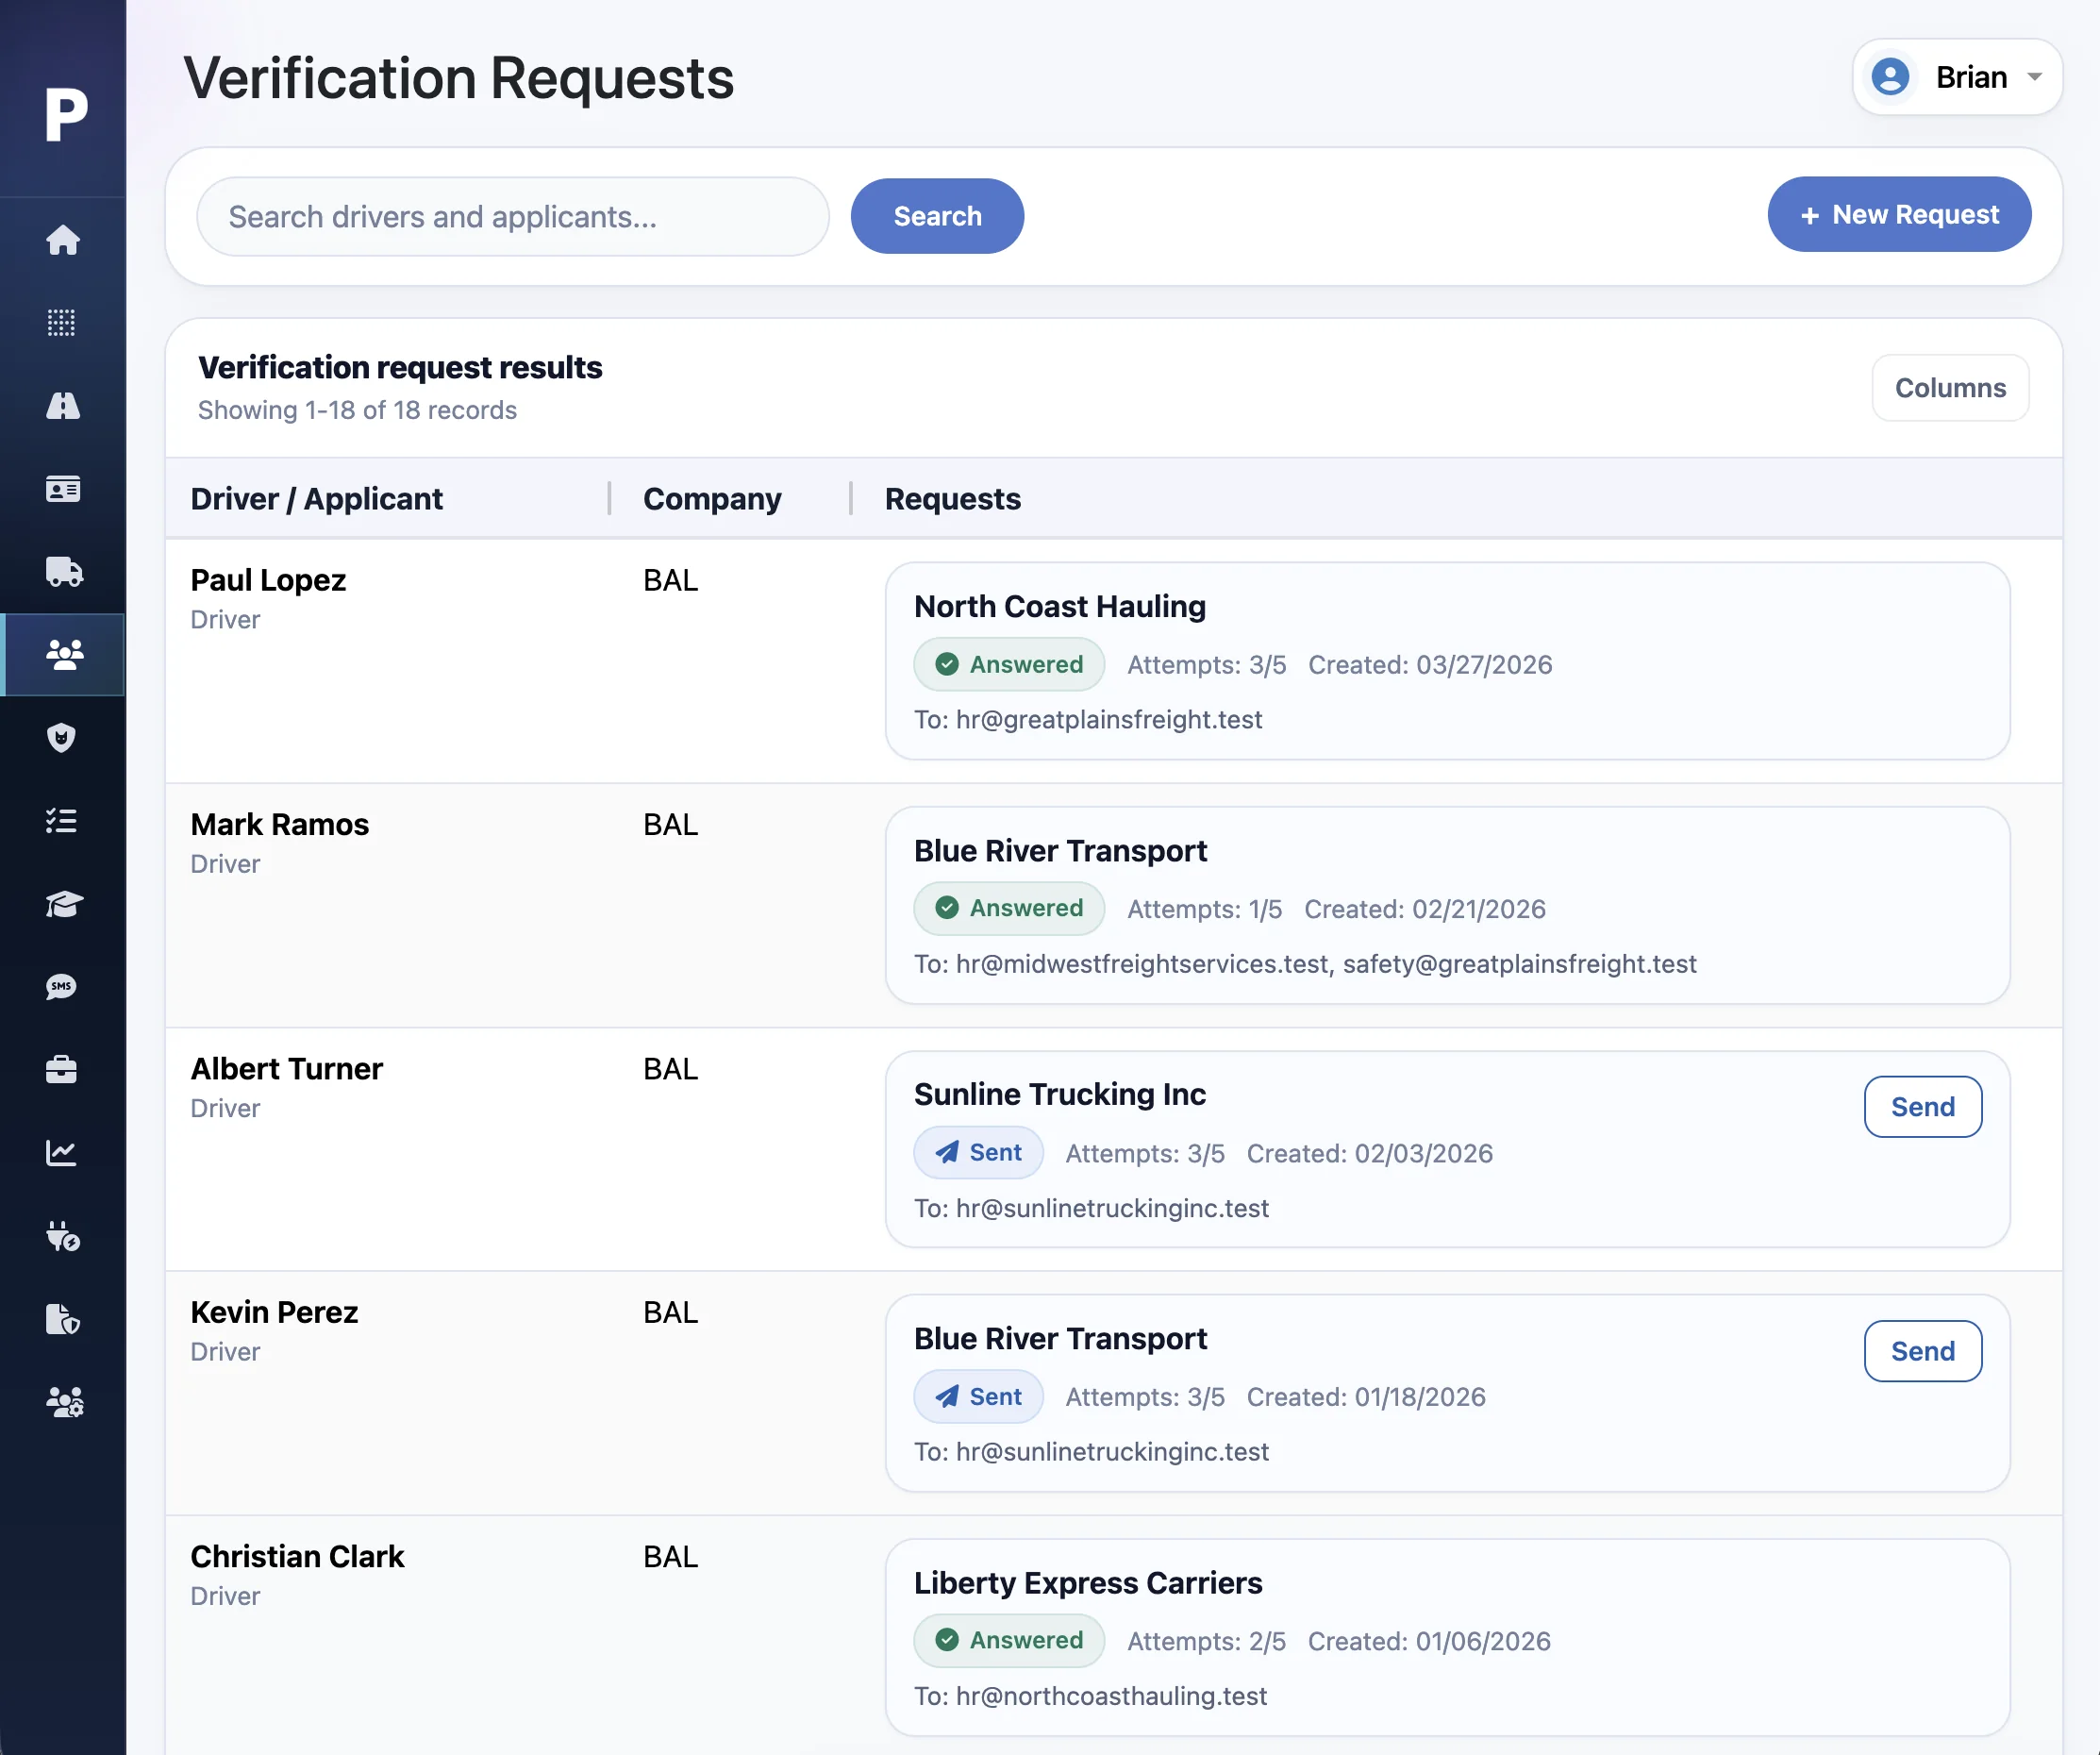Click the Kevin Perez driver name
2100x1755 pixels.
[274, 1312]
